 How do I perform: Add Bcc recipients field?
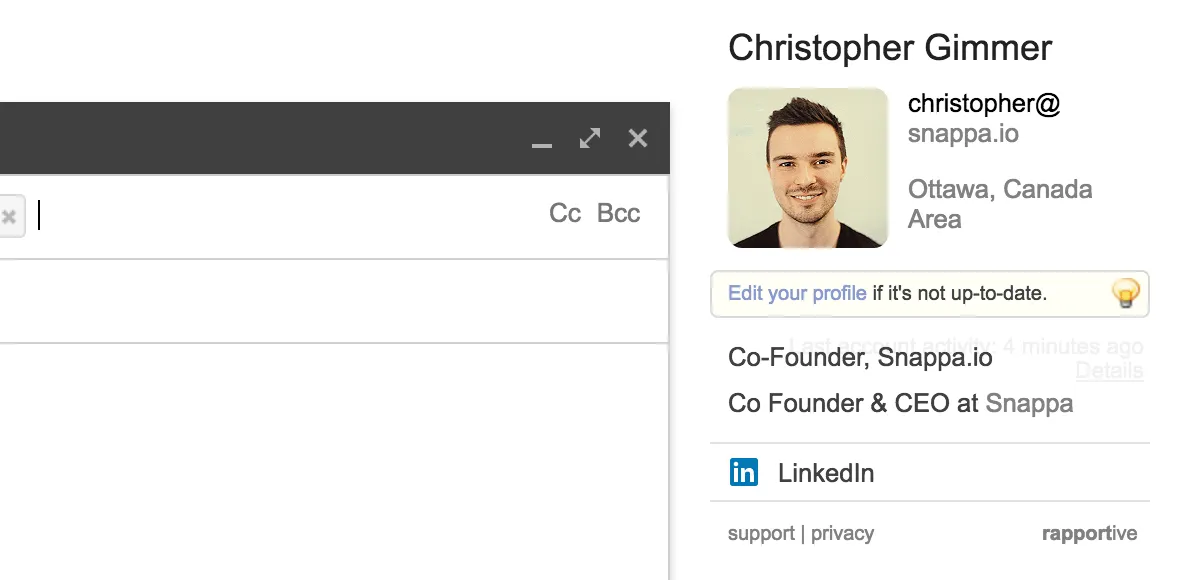[x=618, y=214]
